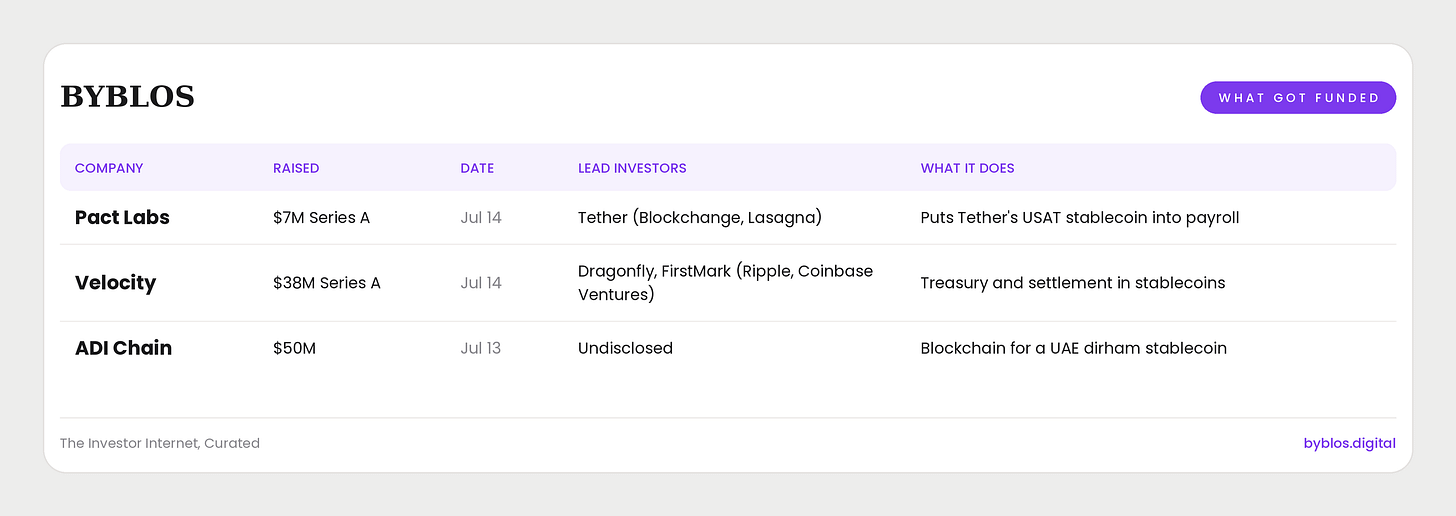Click the $38M Series A amount
Viewport: 1456px width, 516px height.
[326, 283]
